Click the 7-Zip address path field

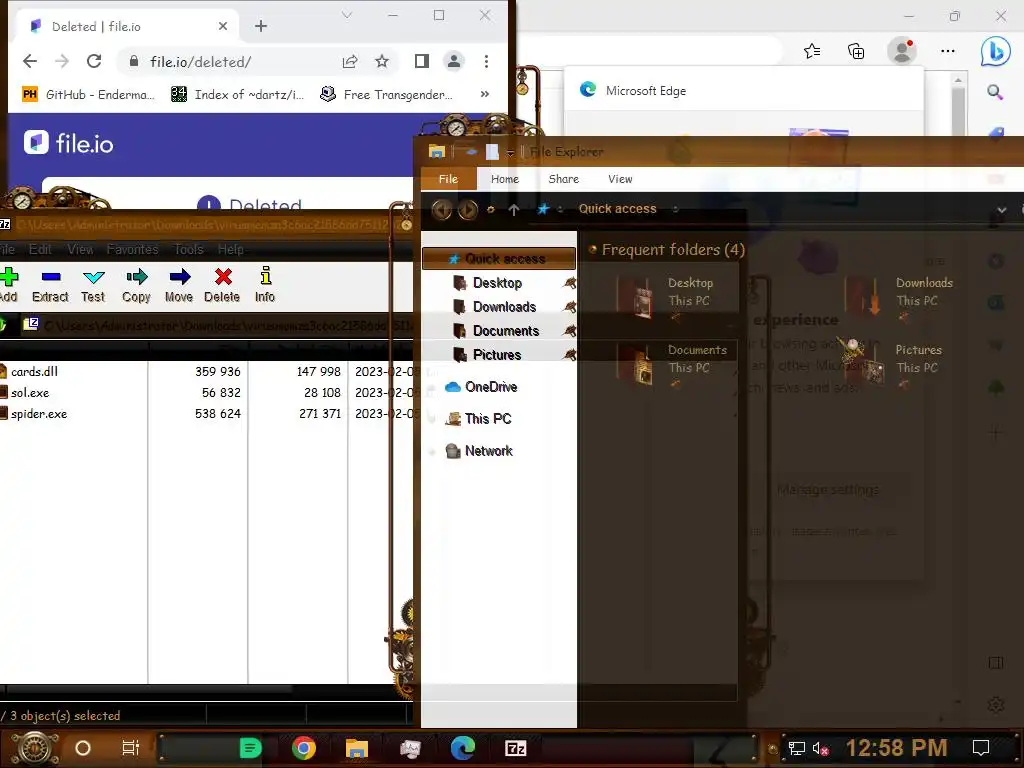click(216, 325)
